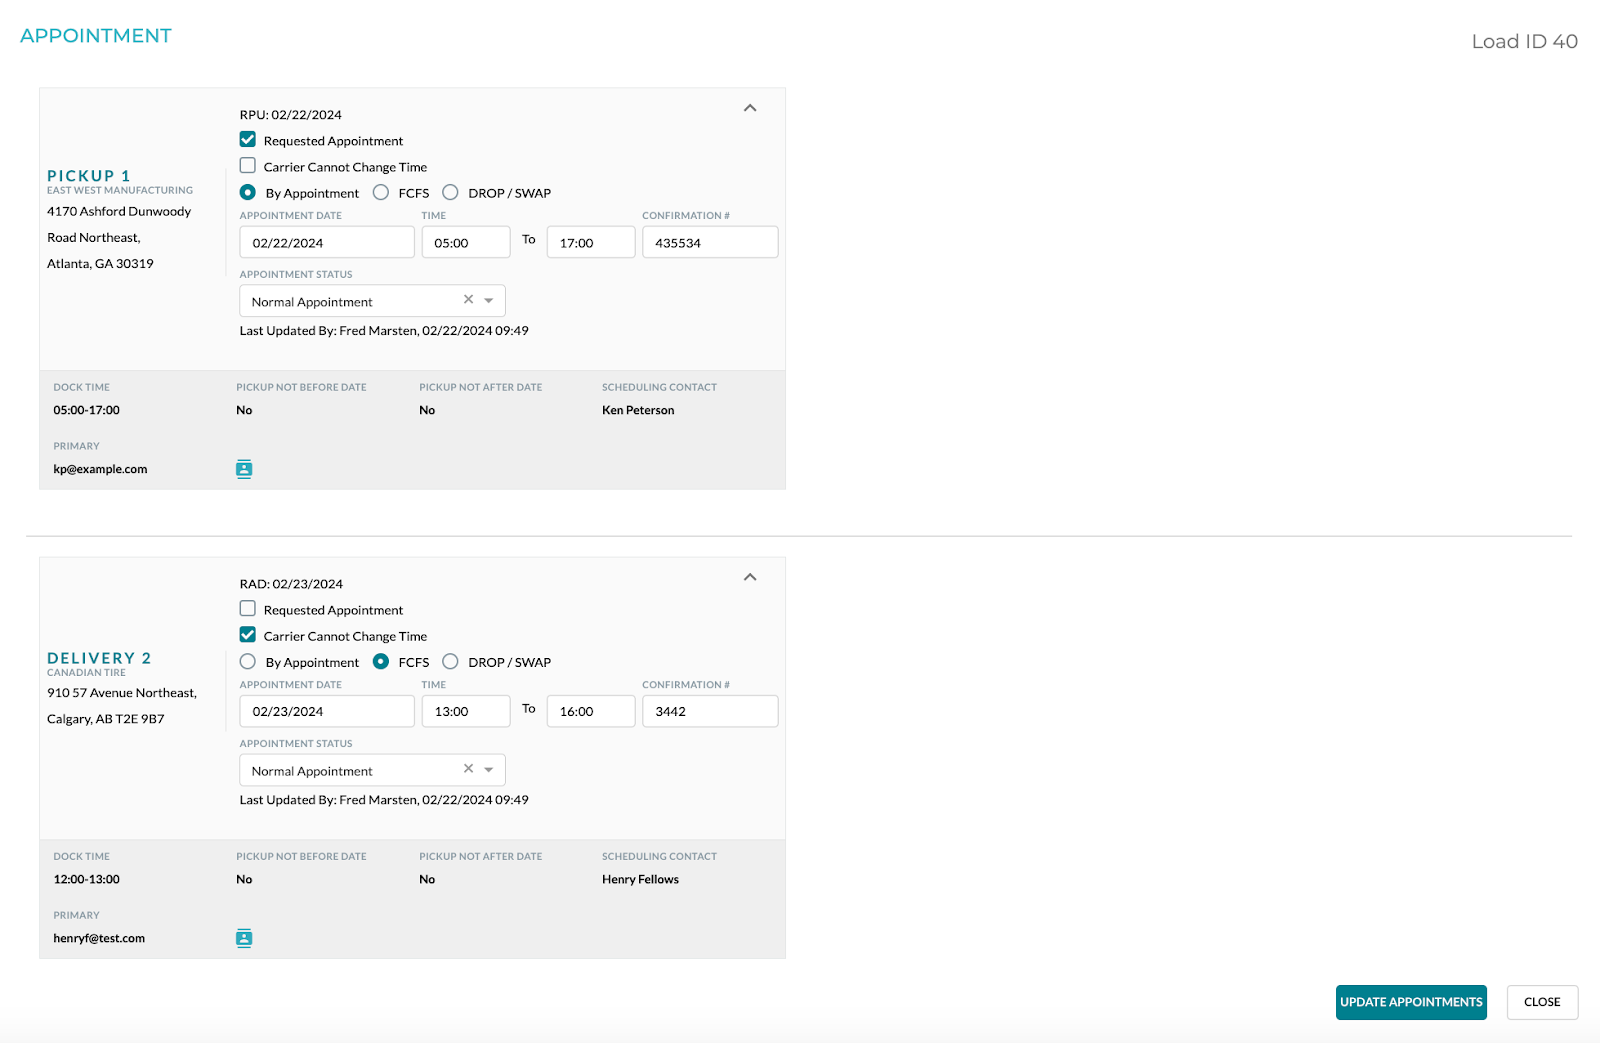Screen dimensions: 1600x1043
Task: Clear Delivery 2 appointment status selection
Action: click(x=468, y=769)
